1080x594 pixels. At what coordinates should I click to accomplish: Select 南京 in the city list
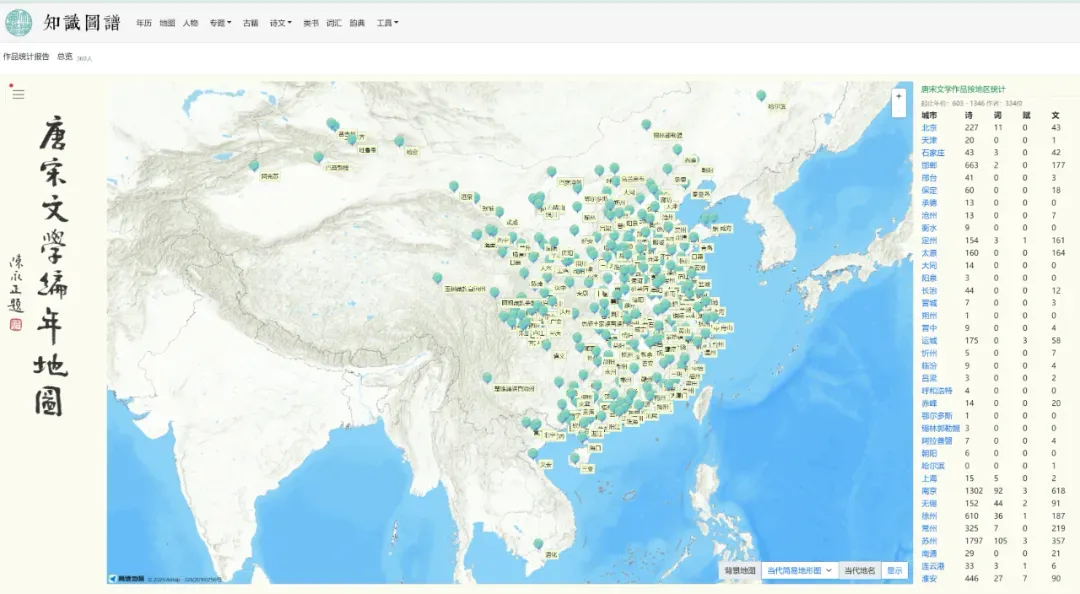tap(930, 491)
